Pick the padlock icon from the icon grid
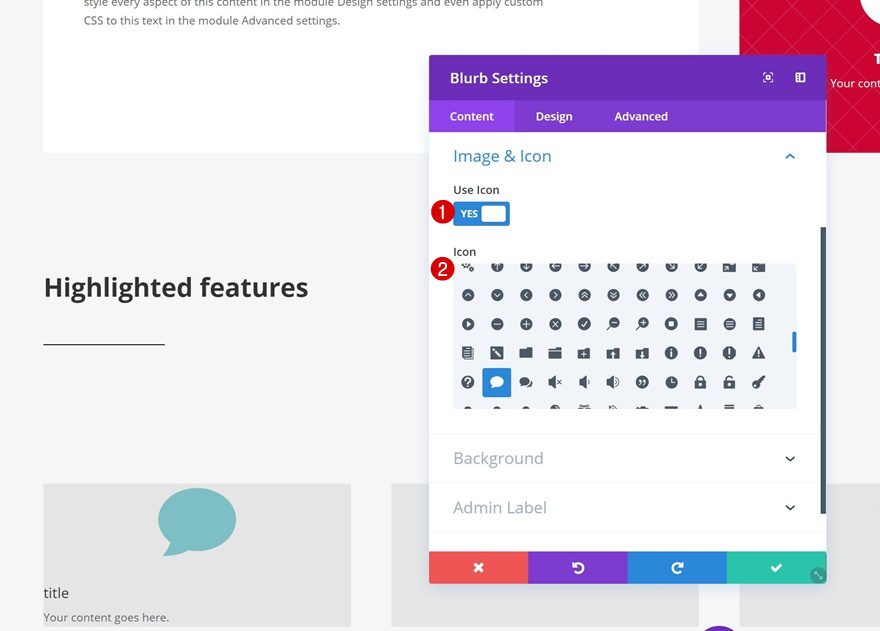 click(699, 383)
